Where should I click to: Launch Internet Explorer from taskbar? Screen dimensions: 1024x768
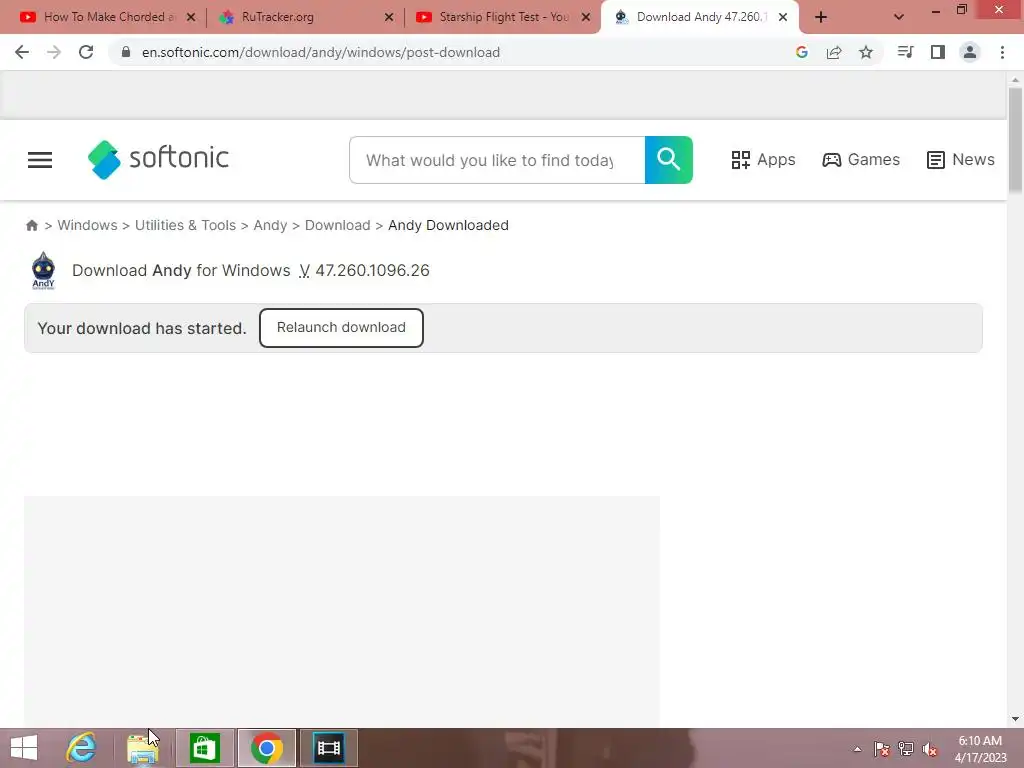(81, 748)
